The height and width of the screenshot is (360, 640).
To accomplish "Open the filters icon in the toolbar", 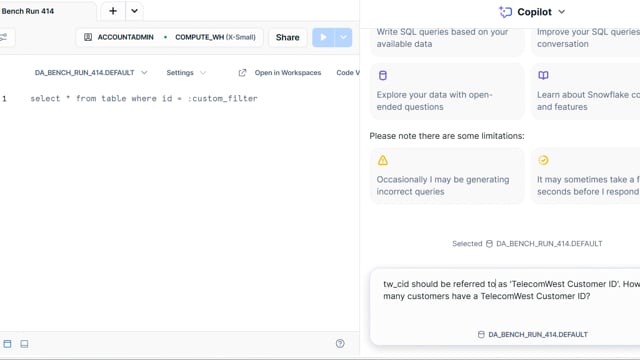I will click(4, 37).
